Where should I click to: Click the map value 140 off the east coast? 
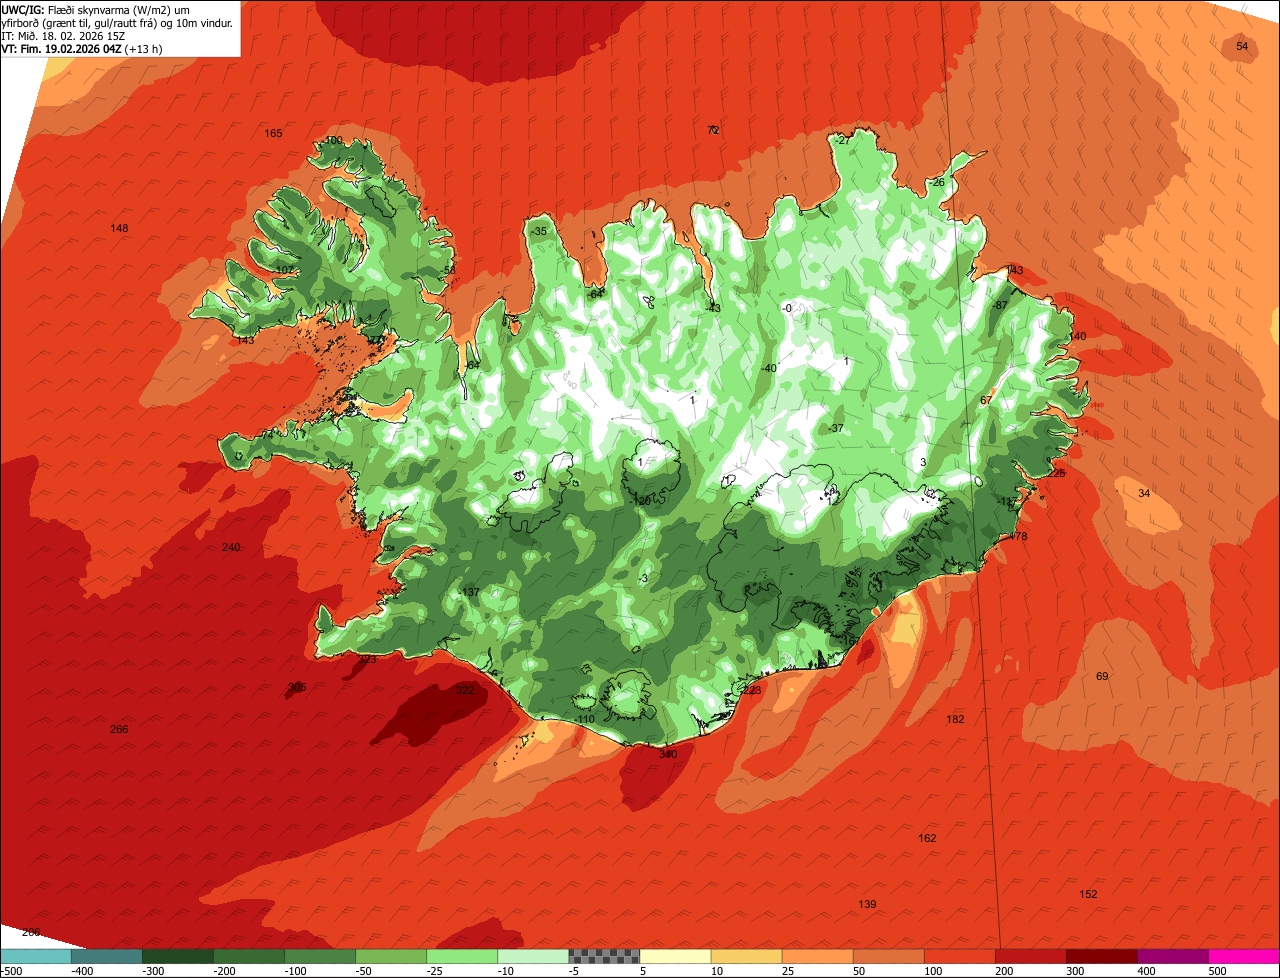1076,337
